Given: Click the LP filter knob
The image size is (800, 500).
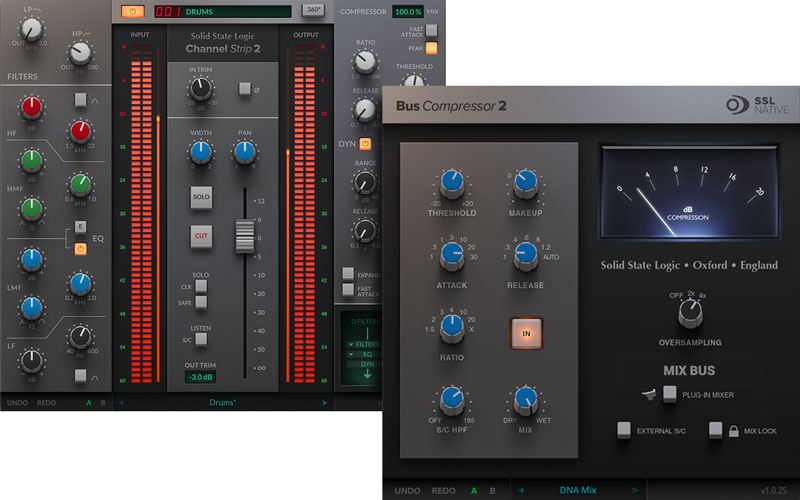Looking at the screenshot, I should pos(32,29).
